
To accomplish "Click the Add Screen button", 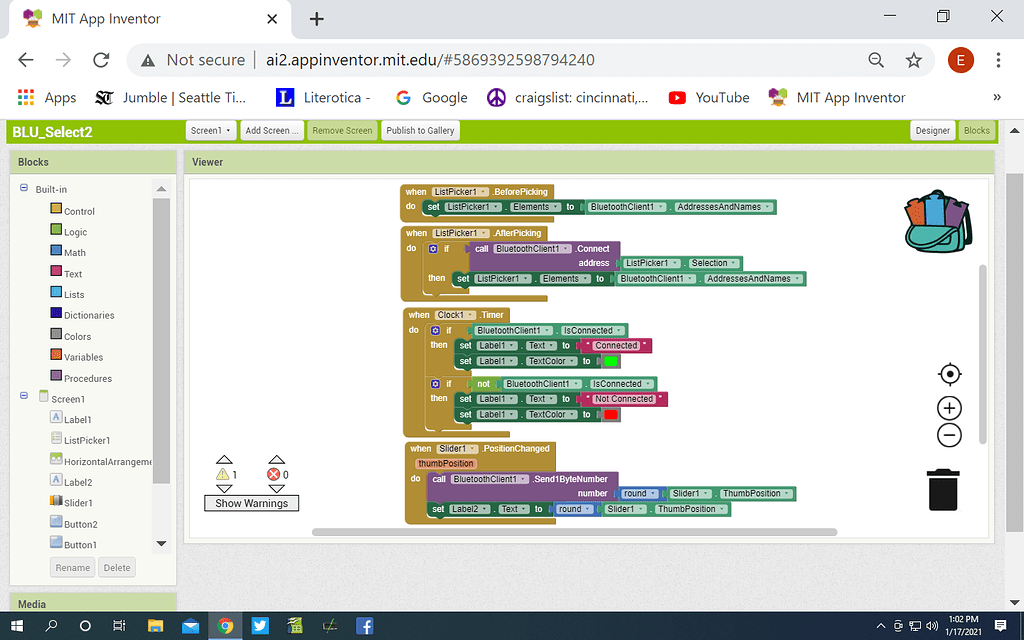I will (271, 130).
